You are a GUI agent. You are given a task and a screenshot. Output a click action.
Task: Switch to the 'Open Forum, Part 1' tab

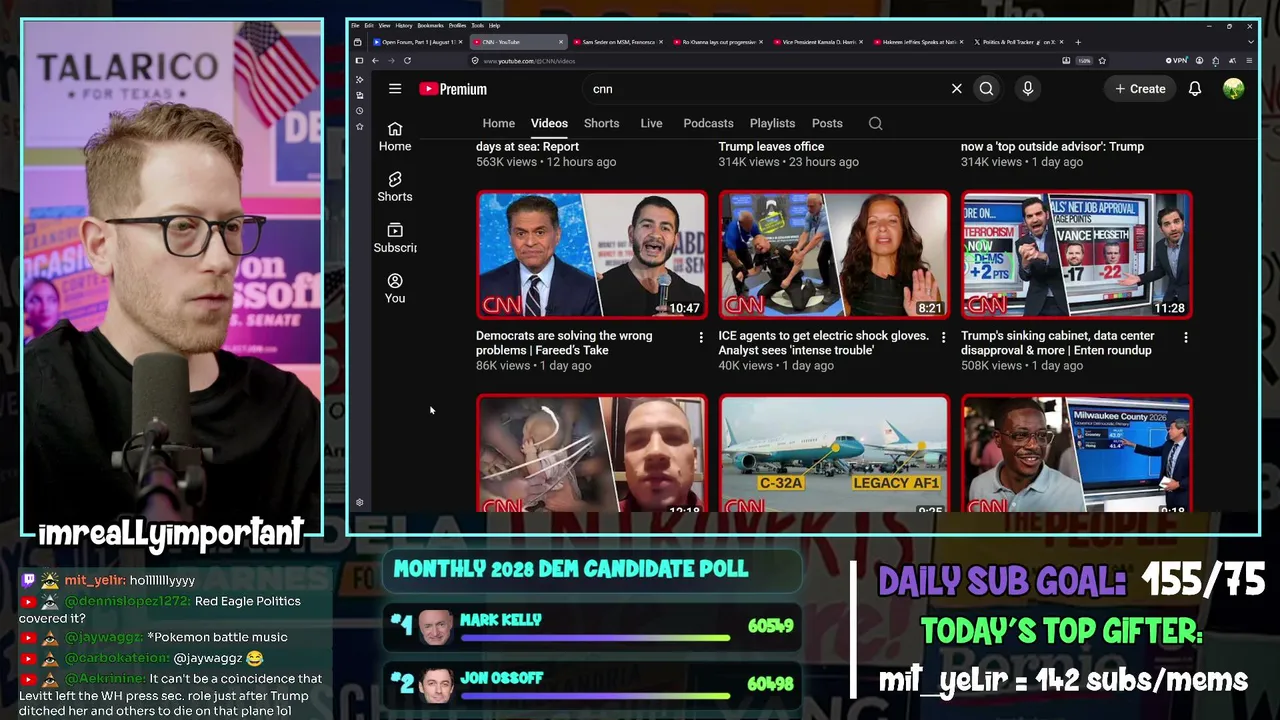click(x=416, y=42)
